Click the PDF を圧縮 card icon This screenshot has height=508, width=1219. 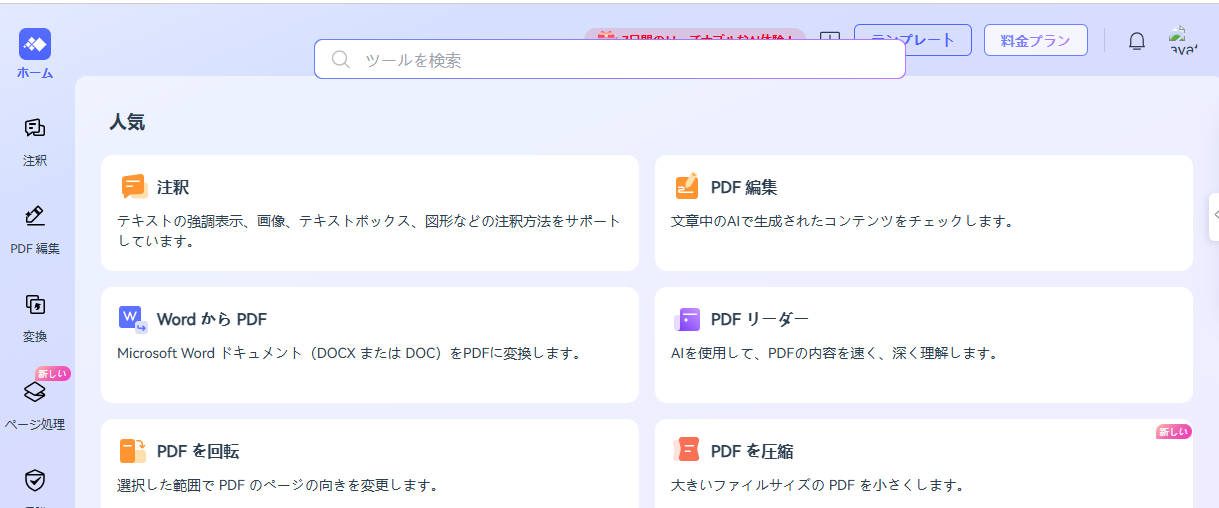pos(687,450)
